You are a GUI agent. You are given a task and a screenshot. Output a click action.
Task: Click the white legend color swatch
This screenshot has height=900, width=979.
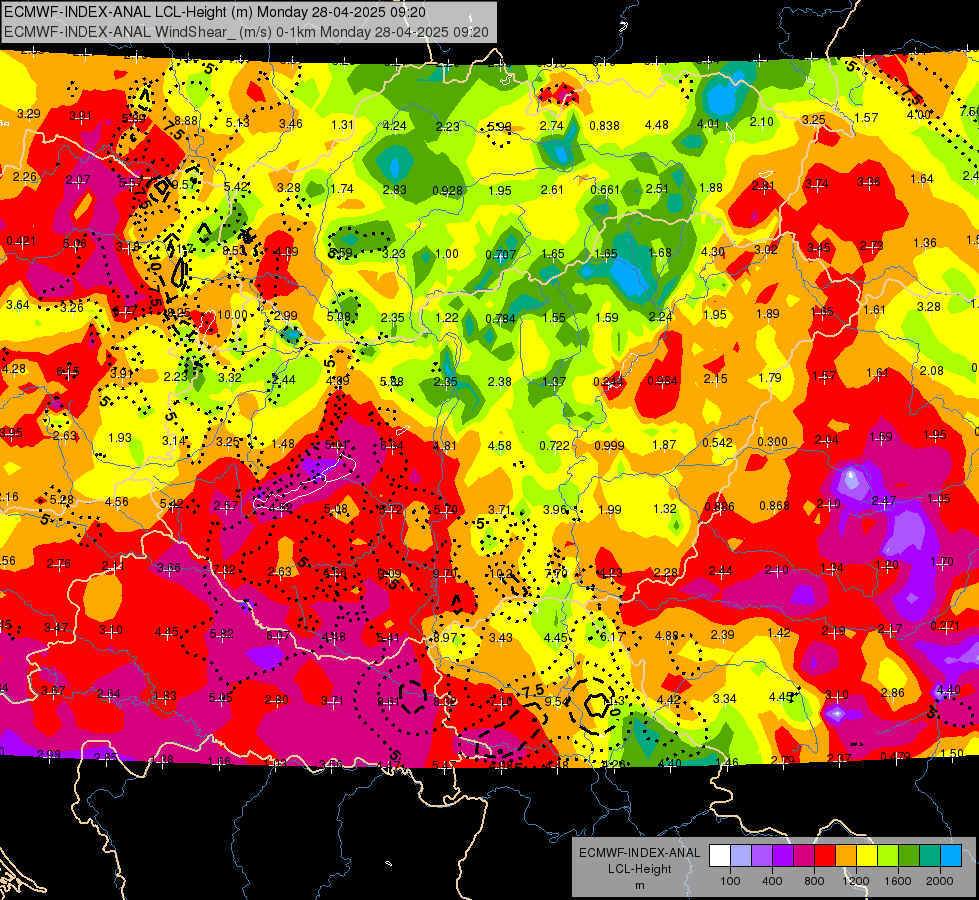pos(720,856)
